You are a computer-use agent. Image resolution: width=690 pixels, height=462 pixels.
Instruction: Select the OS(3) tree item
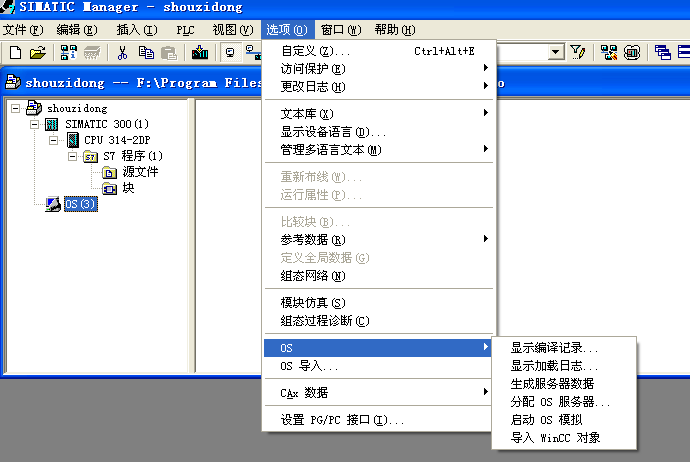(x=81, y=204)
